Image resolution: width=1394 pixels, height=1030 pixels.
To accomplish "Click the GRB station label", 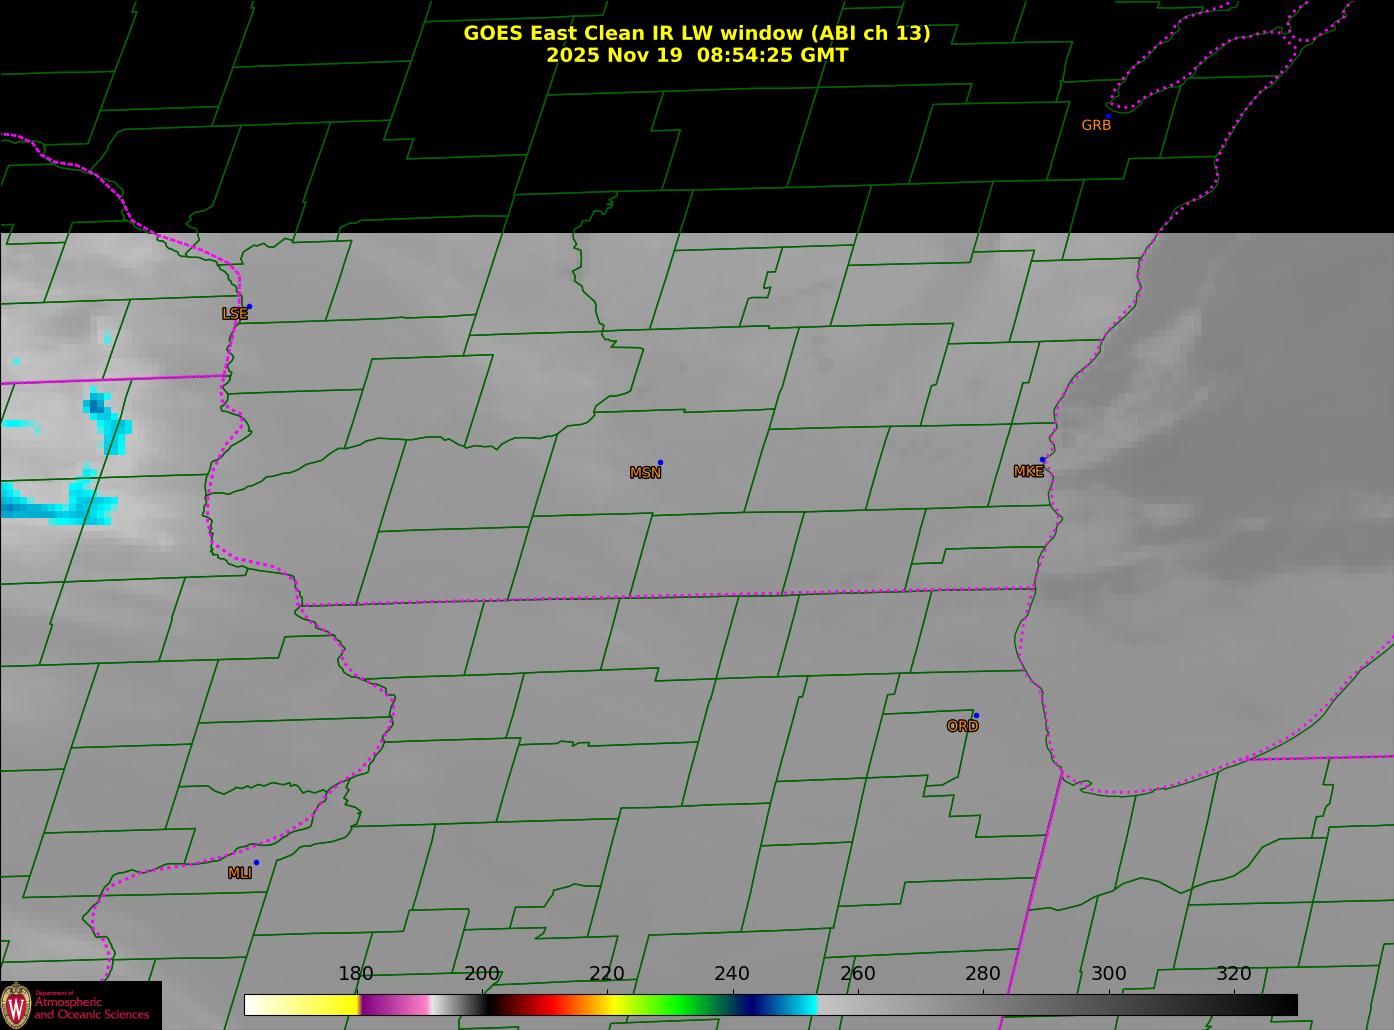I will [x=1096, y=125].
